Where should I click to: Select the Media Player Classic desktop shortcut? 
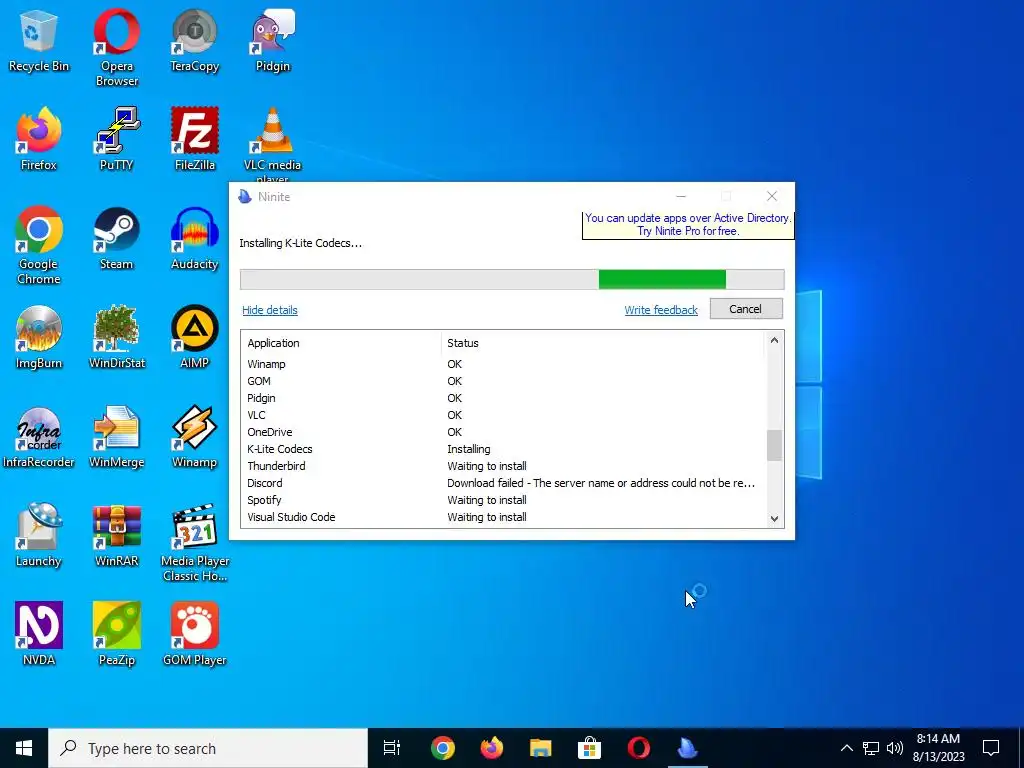[195, 543]
